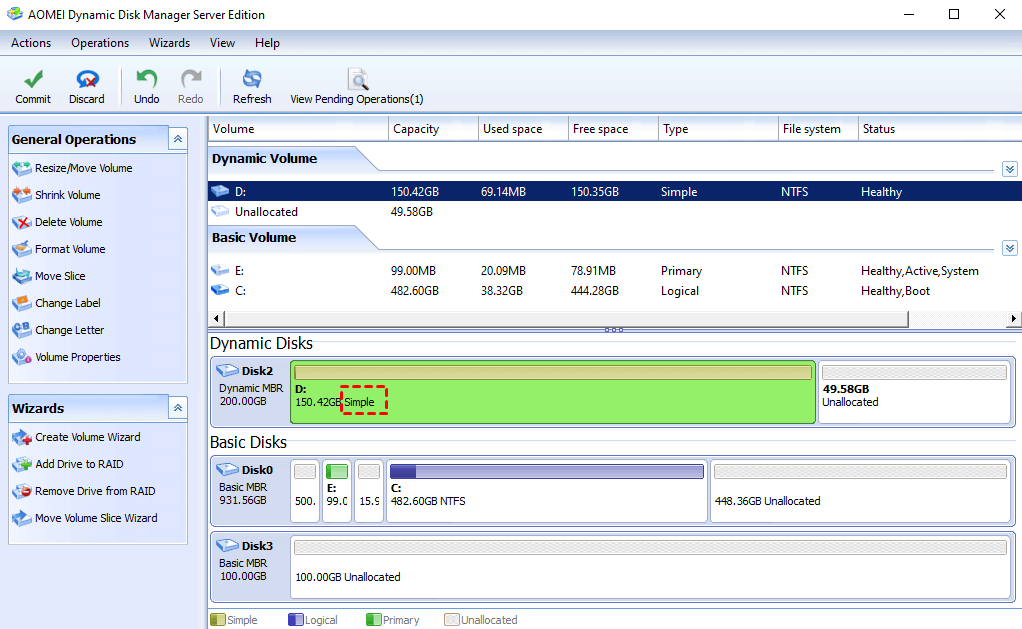The height and width of the screenshot is (629, 1022).
Task: Collapse the Dynamic Volume group
Action: click(1009, 169)
